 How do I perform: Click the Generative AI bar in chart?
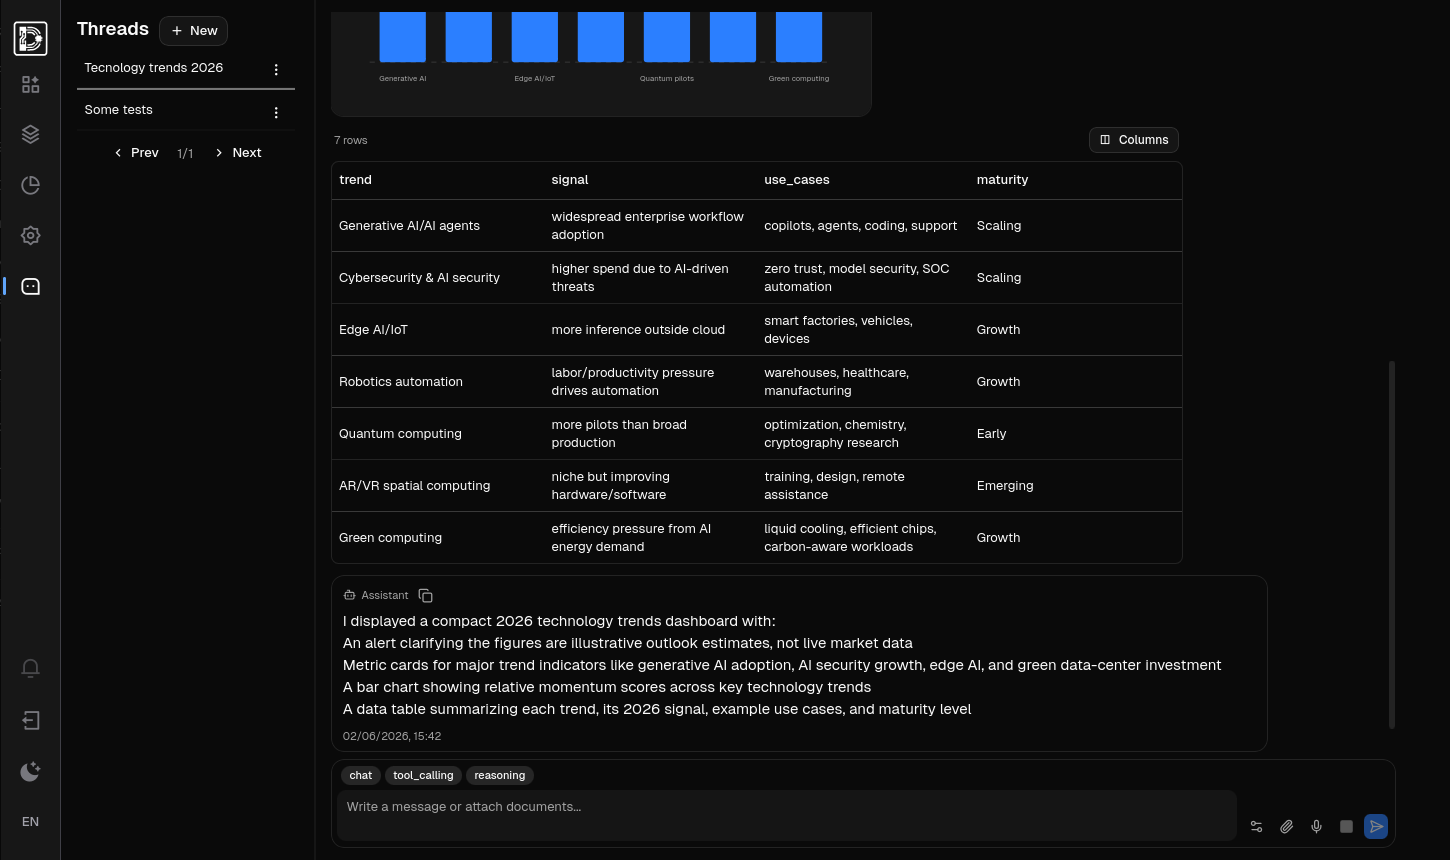[x=403, y=37]
